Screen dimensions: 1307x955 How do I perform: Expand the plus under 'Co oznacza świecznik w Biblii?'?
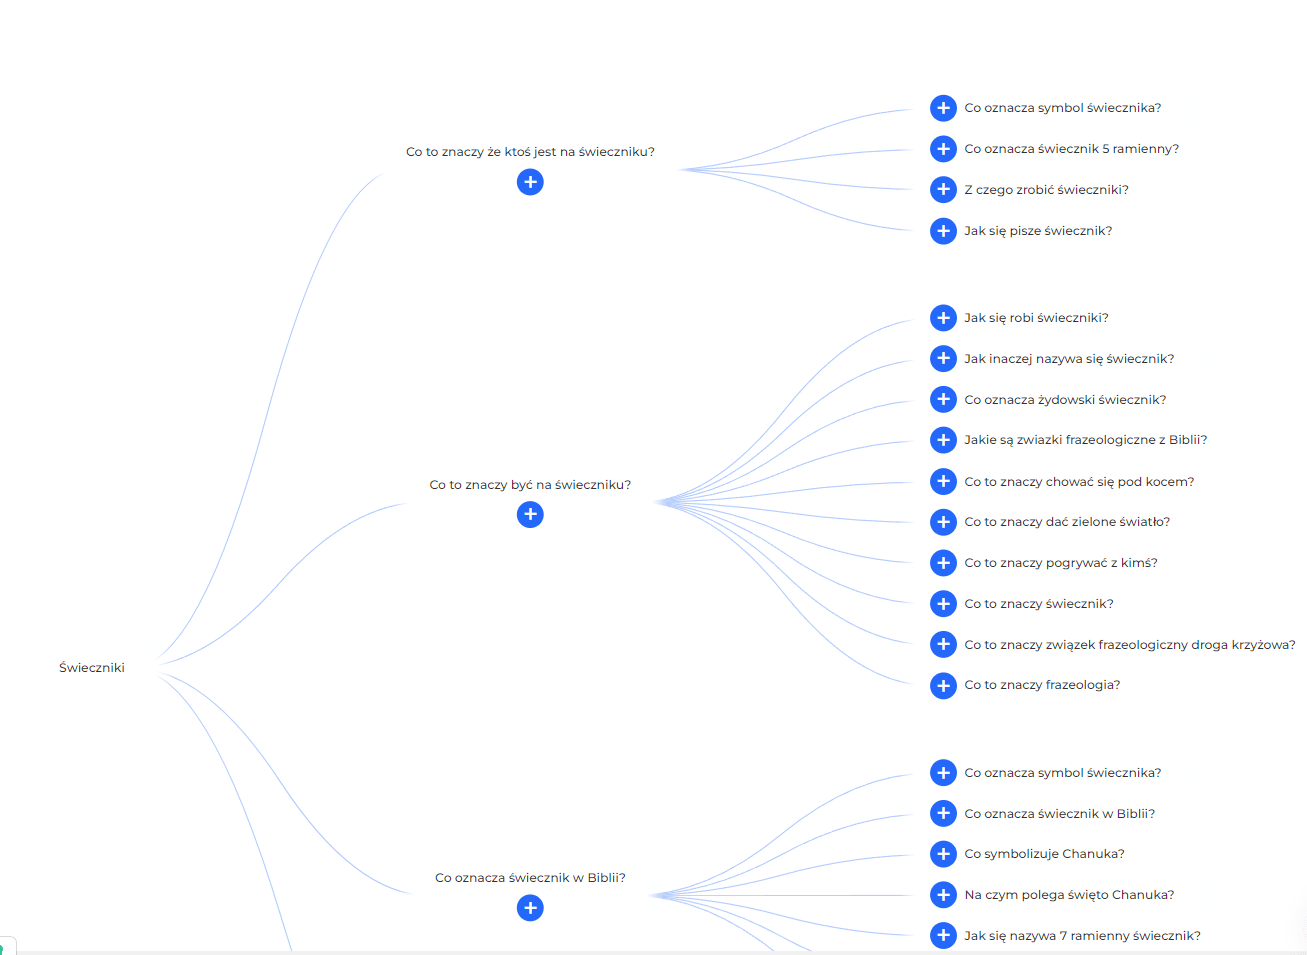[530, 908]
